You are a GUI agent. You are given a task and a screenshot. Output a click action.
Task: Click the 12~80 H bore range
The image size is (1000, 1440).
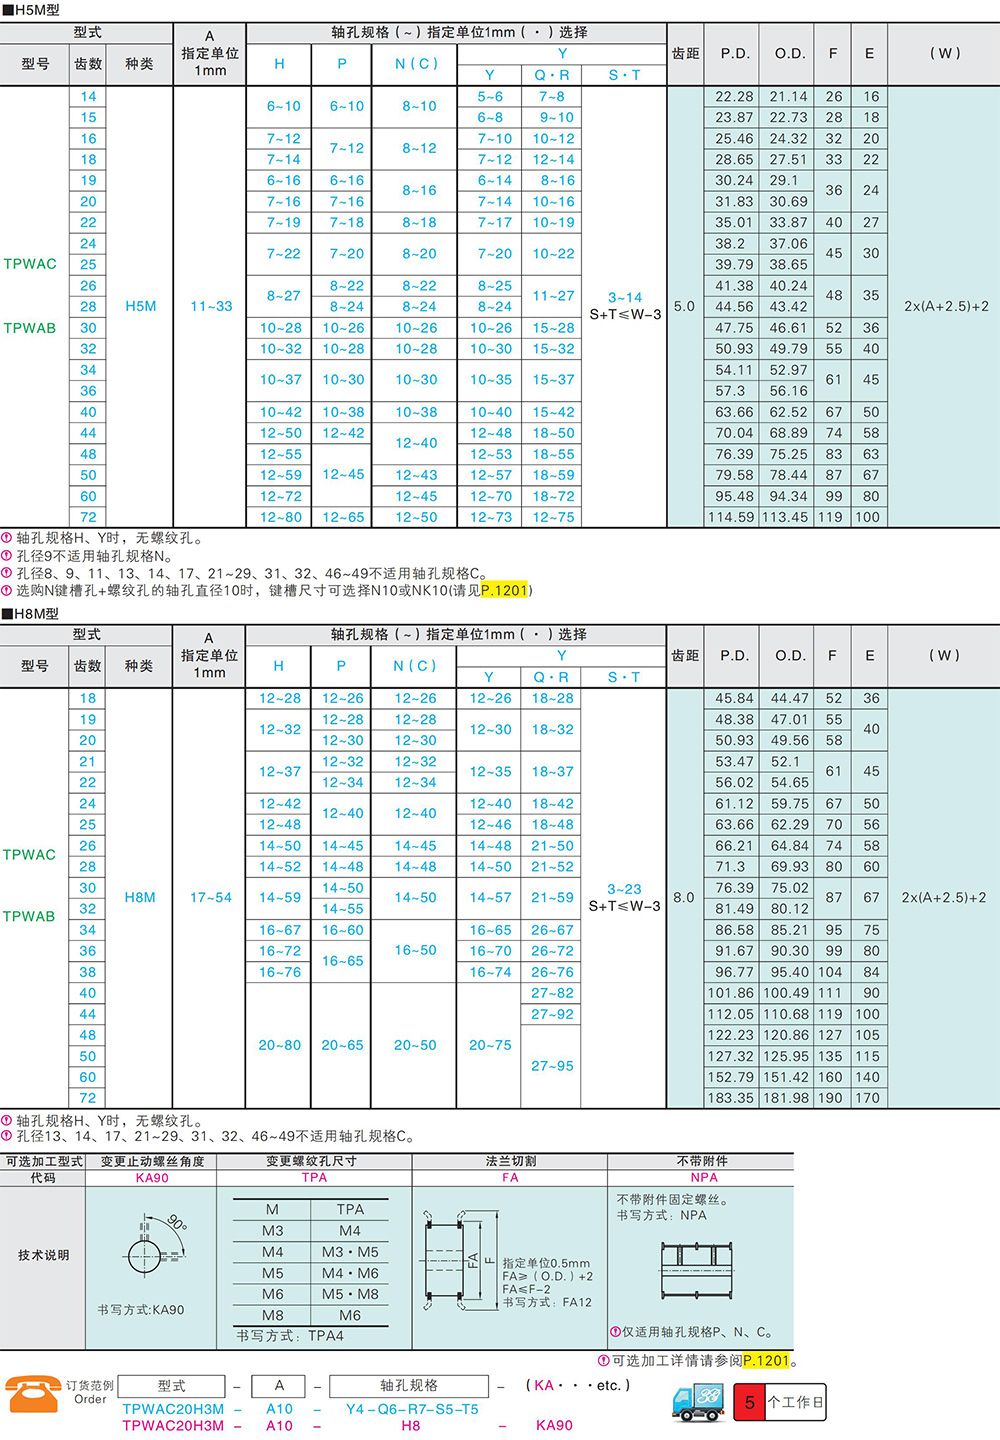click(x=281, y=517)
